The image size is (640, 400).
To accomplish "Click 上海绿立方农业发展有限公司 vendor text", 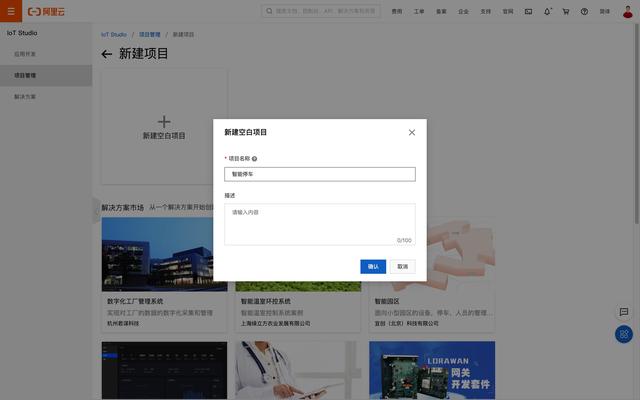I will tap(276, 323).
